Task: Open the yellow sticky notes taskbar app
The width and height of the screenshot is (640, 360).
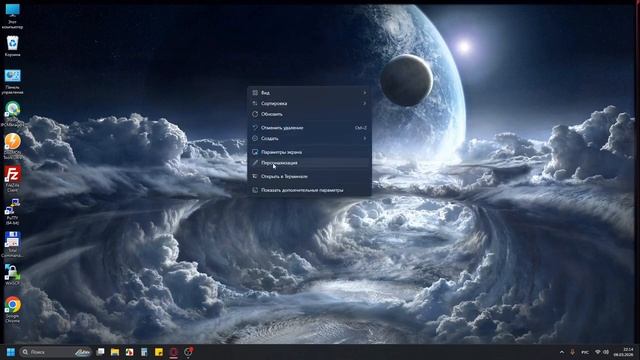Action: [159, 352]
